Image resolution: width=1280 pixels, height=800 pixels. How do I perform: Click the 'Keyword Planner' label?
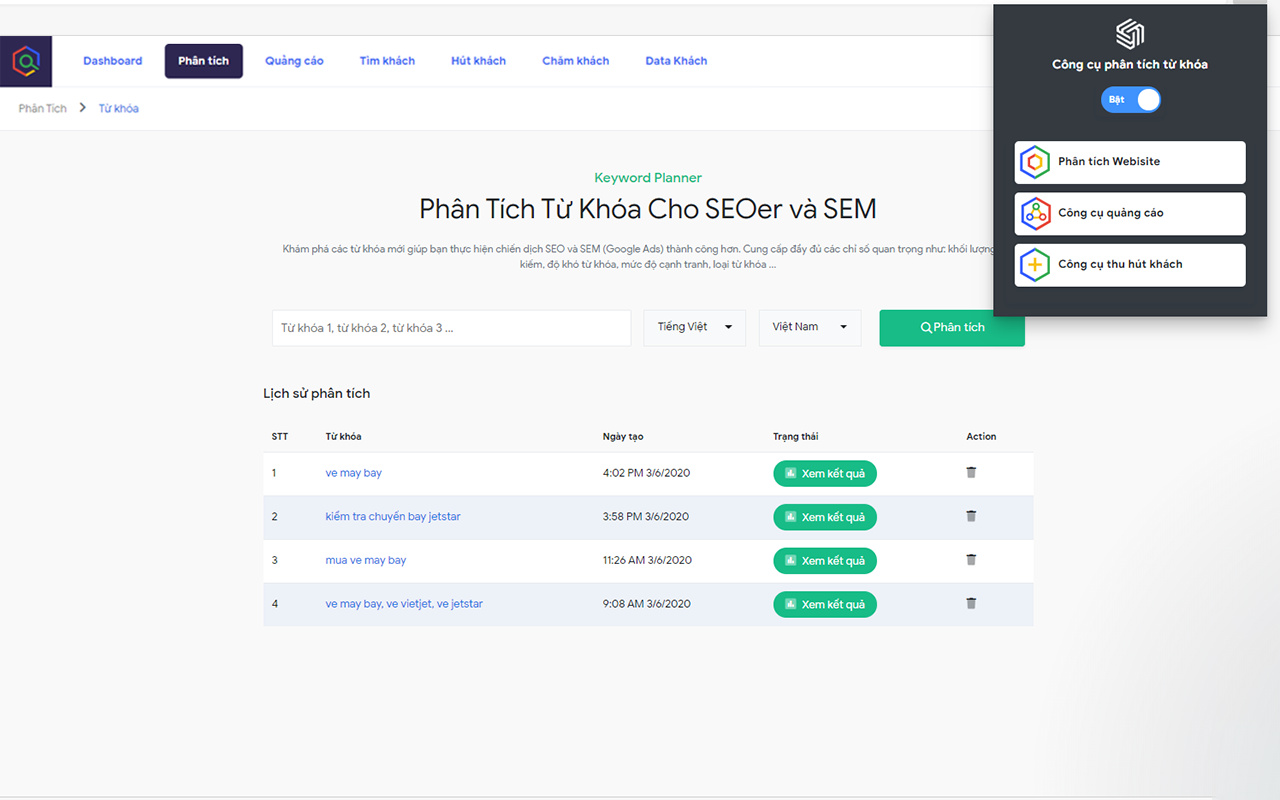pos(648,178)
